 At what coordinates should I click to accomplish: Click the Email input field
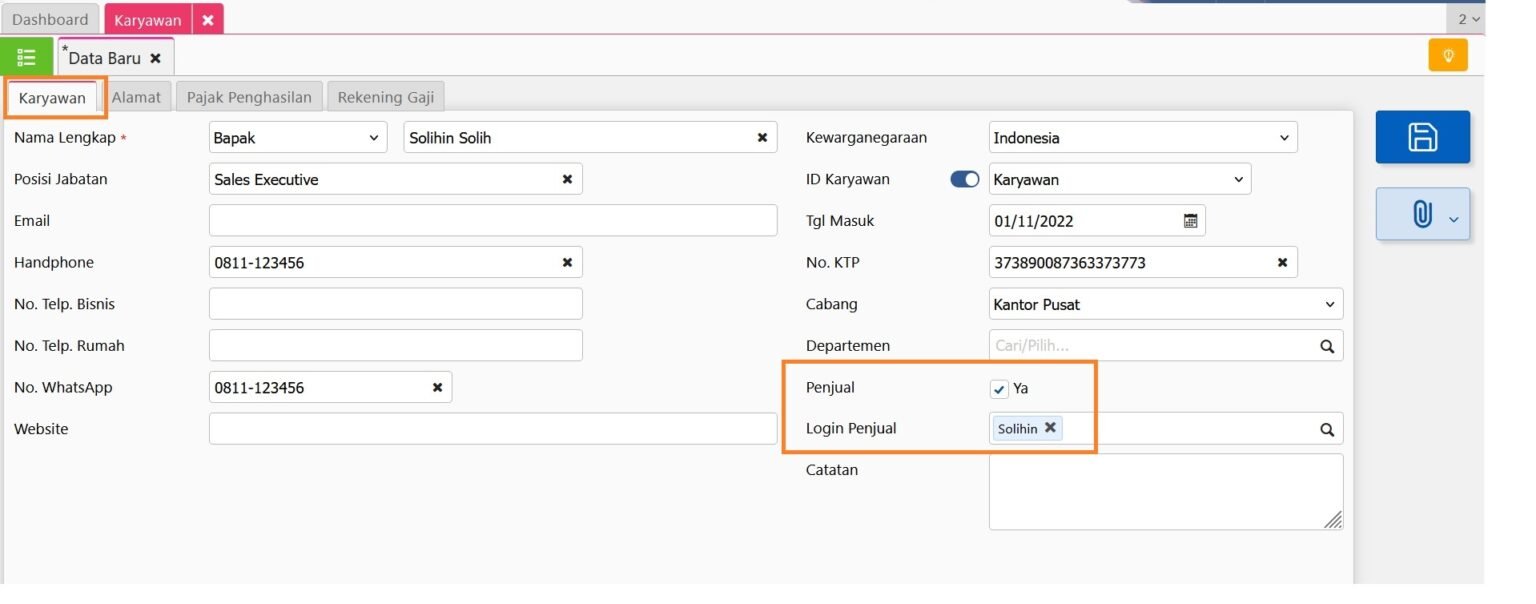click(492, 221)
